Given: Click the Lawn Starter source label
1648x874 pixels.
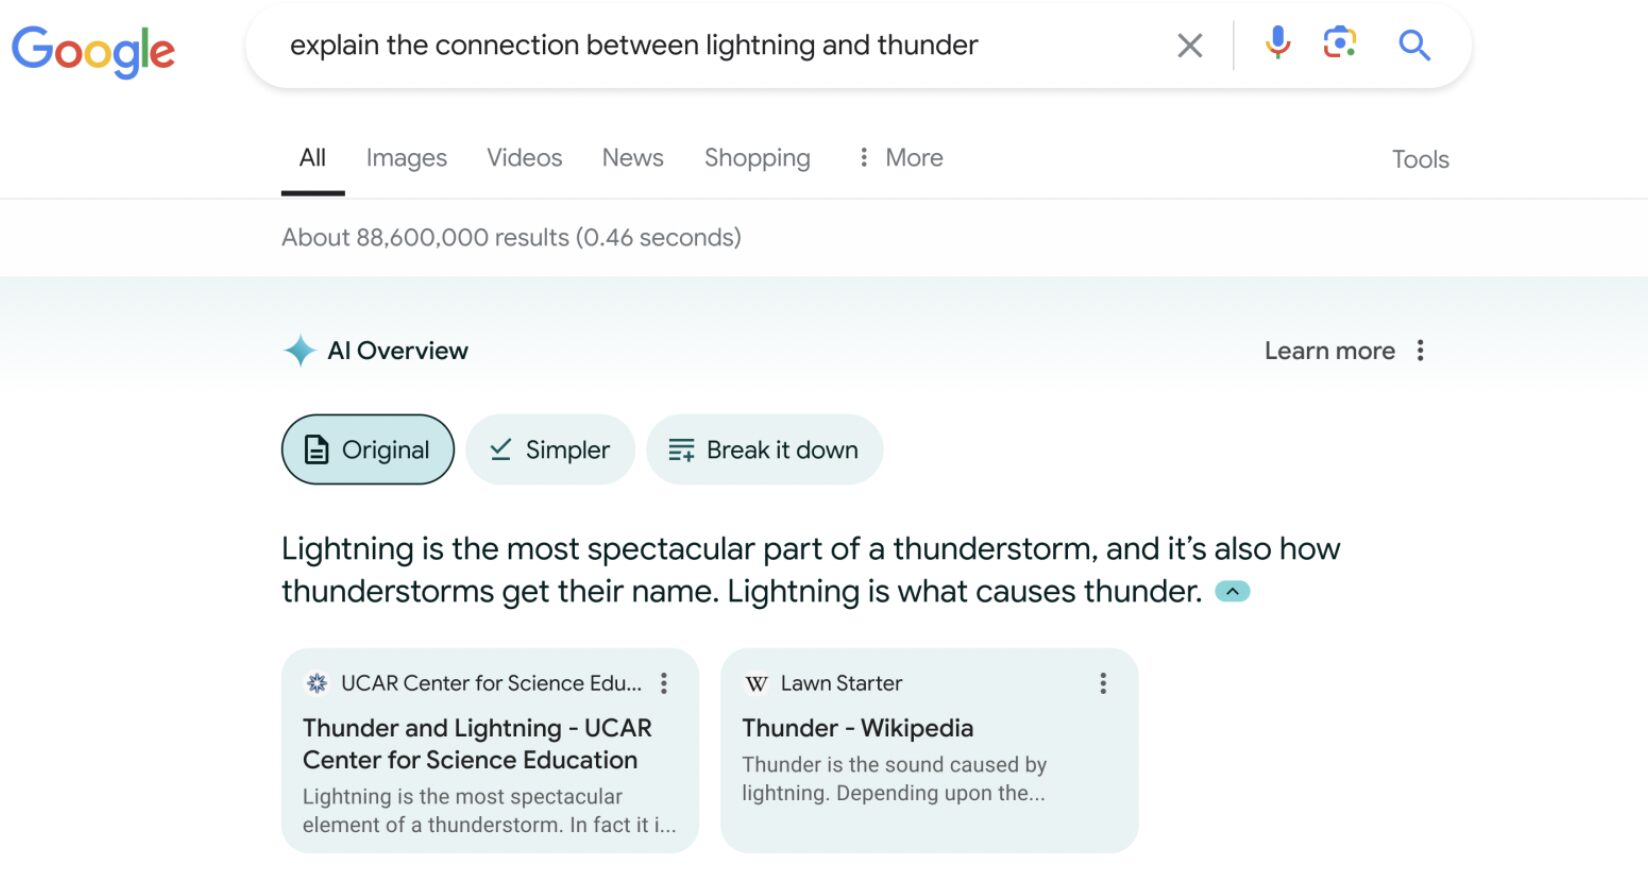Looking at the screenshot, I should pos(841,683).
